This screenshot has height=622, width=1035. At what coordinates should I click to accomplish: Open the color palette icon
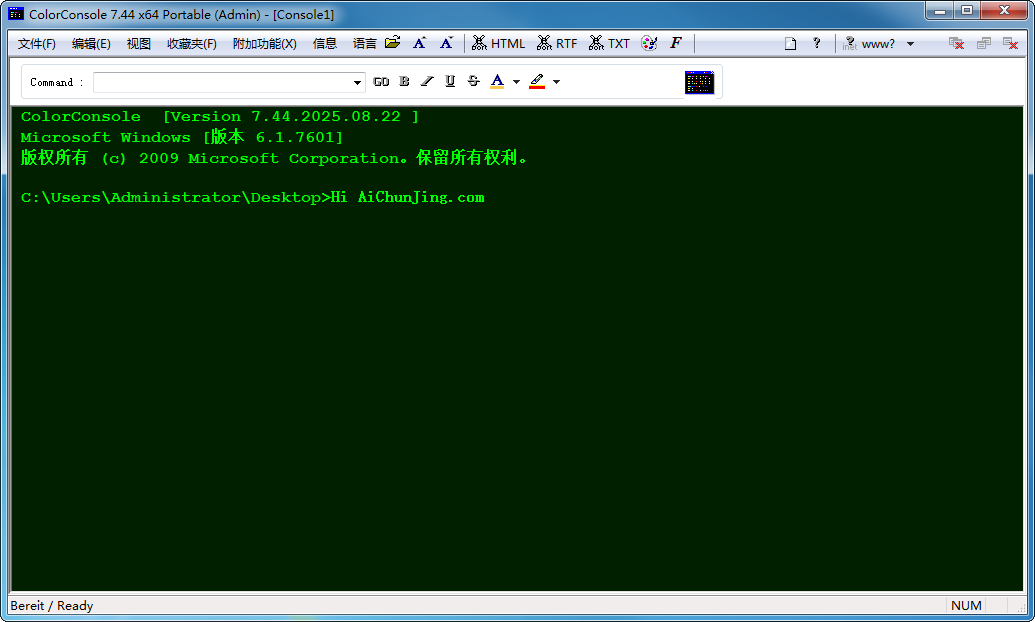point(649,44)
